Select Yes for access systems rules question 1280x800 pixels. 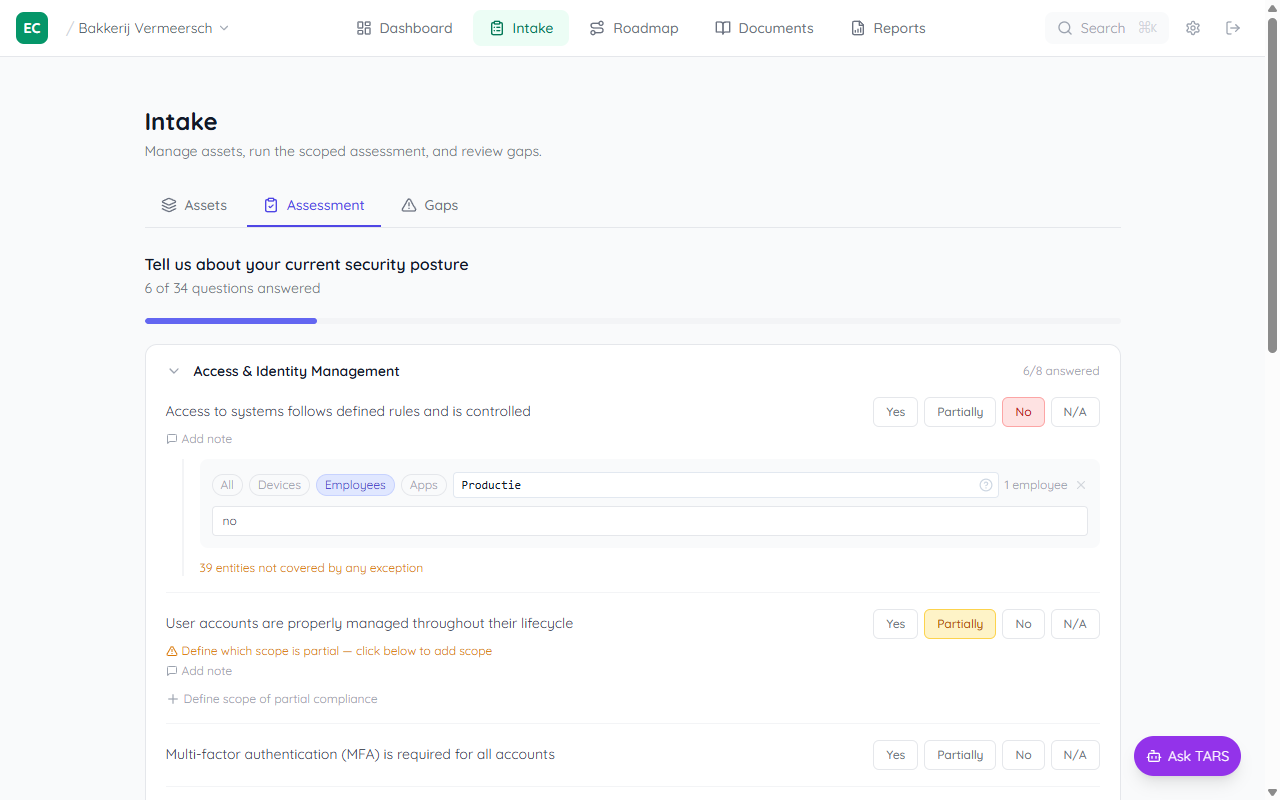895,412
